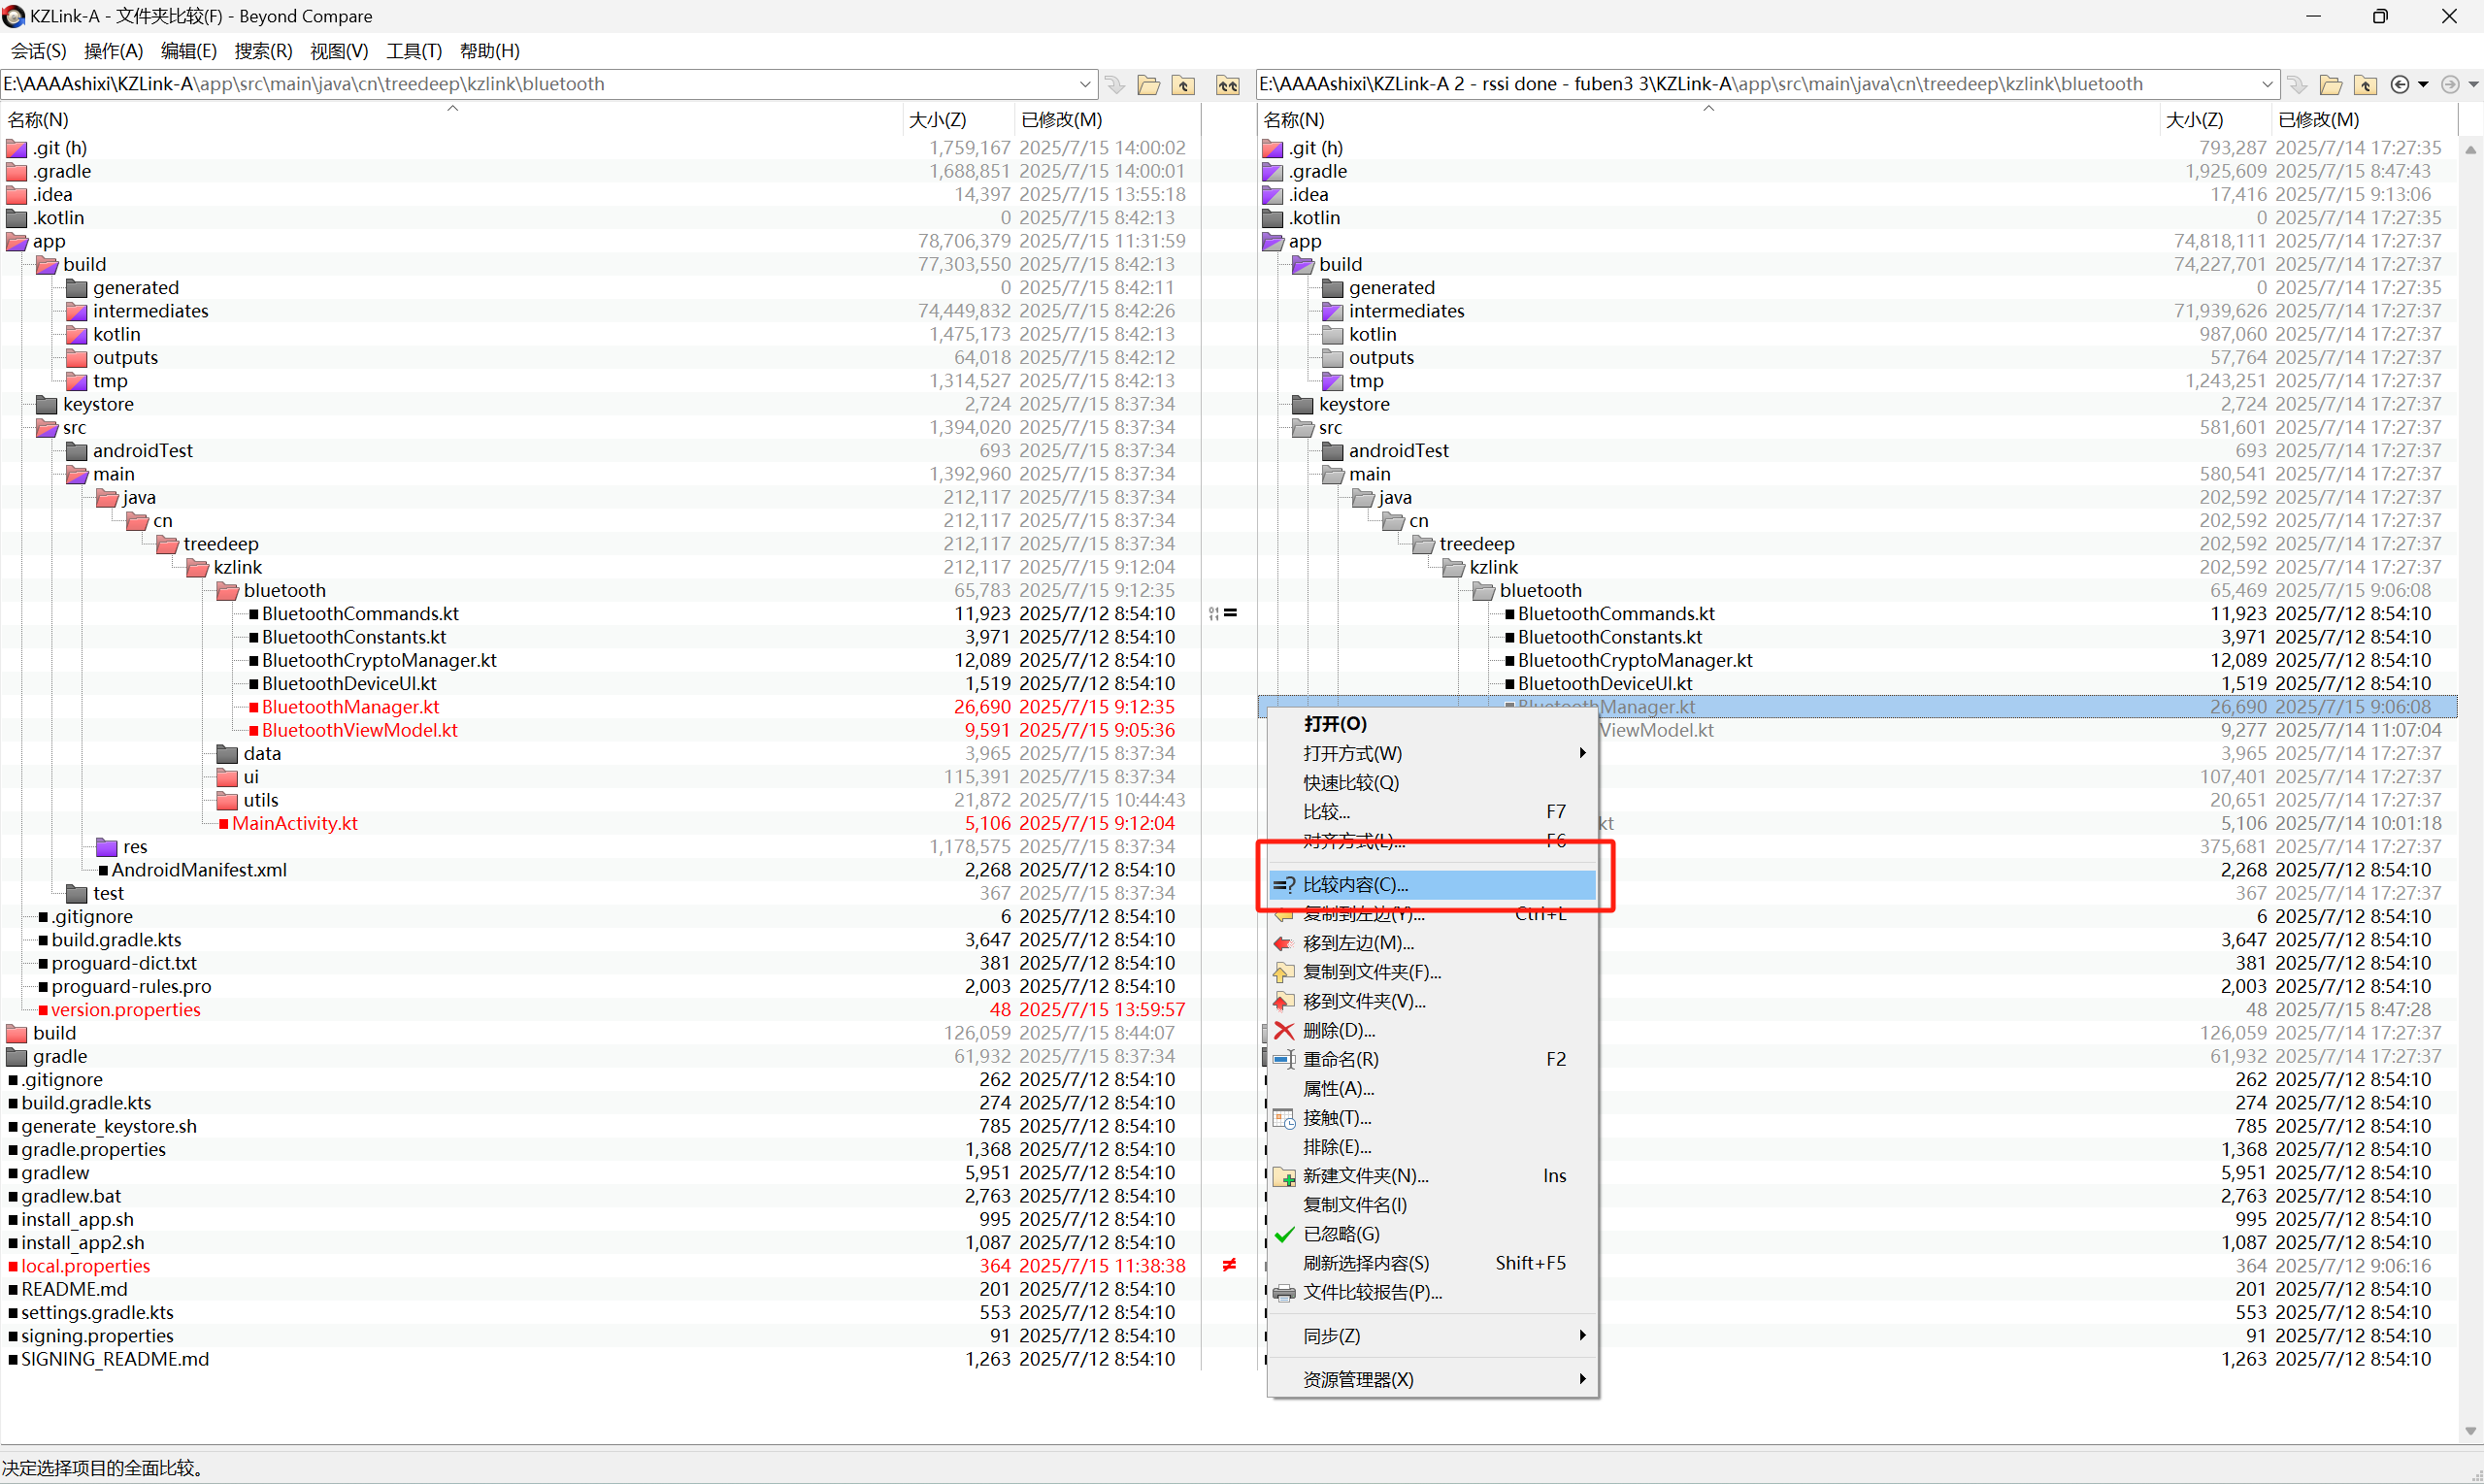
Task: Click the left pane res folder icon
Action: (106, 847)
